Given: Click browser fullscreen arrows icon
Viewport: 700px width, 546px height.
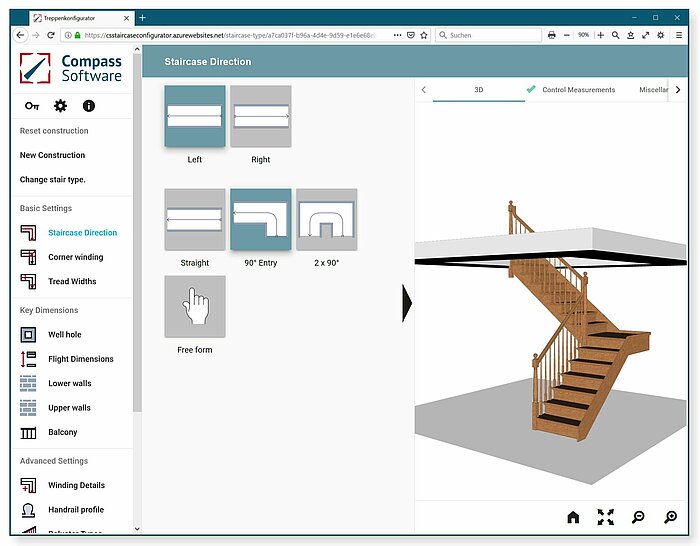Looking at the screenshot, I should [x=646, y=35].
